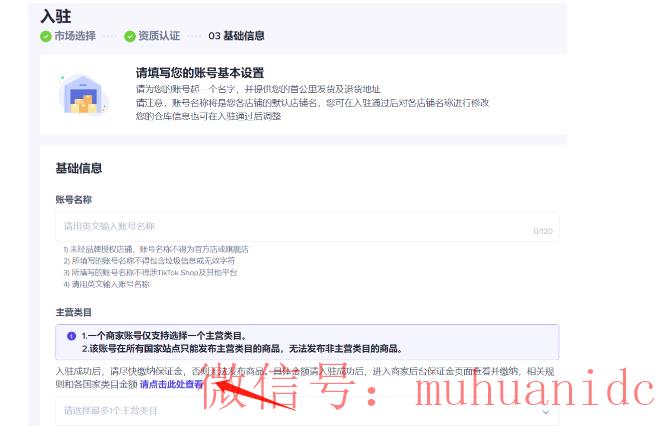Image resolution: width=670 pixels, height=426 pixels.
Task: Click the heading 请填写您的账号基本设置
Action: pos(200,73)
